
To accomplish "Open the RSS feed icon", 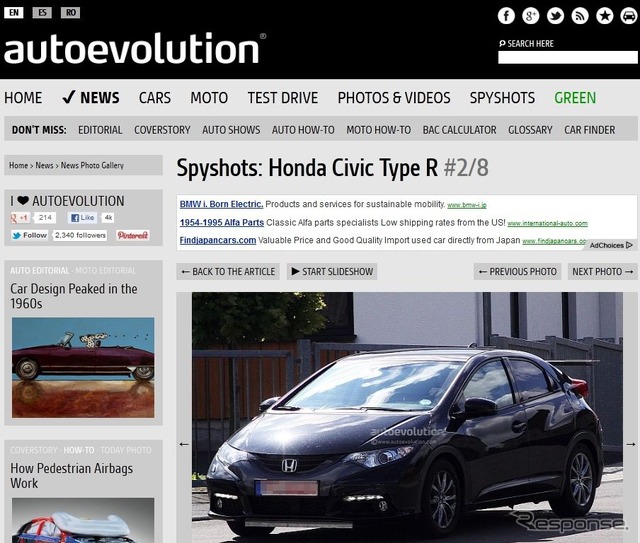I will (x=580, y=16).
